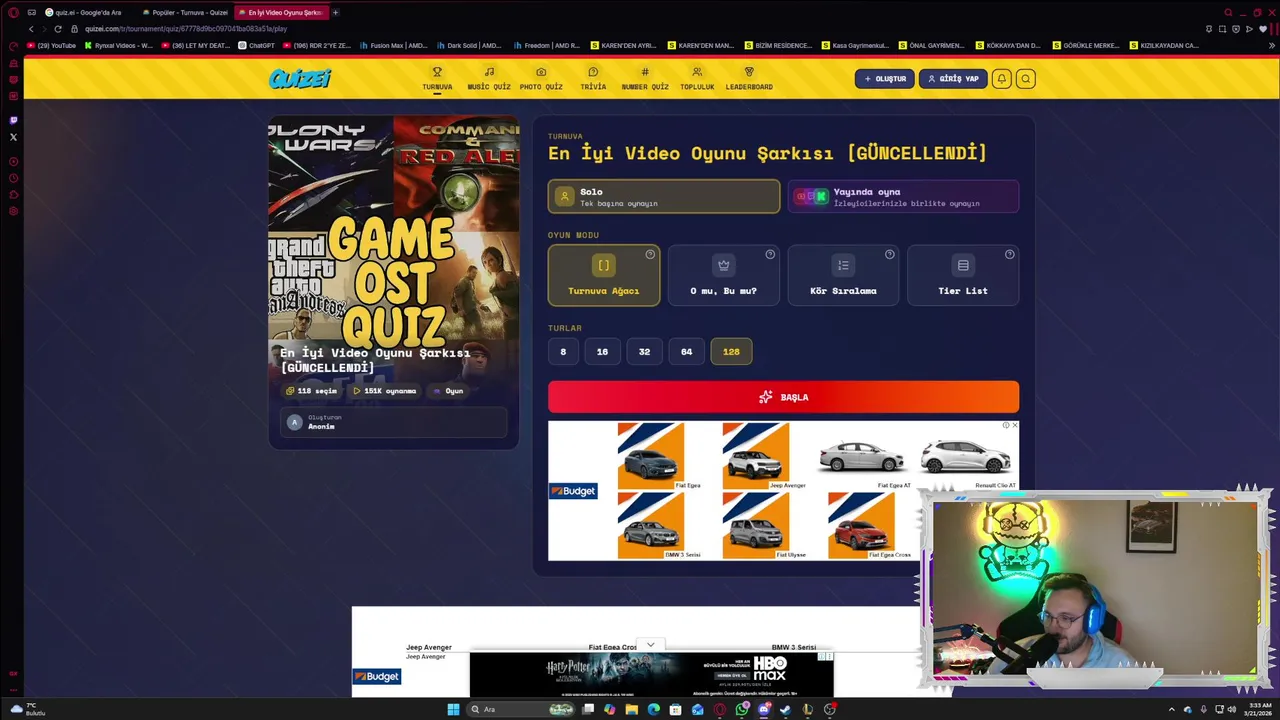Image resolution: width=1280 pixels, height=720 pixels.
Task: Click the Giriş Yap login button
Action: [x=953, y=79]
